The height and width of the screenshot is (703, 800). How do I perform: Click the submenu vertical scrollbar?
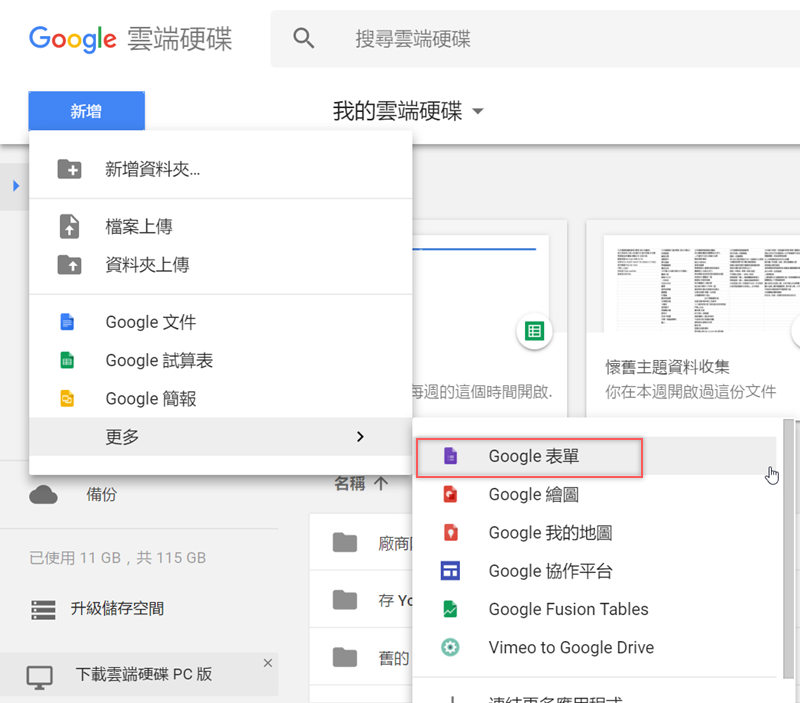(x=788, y=548)
